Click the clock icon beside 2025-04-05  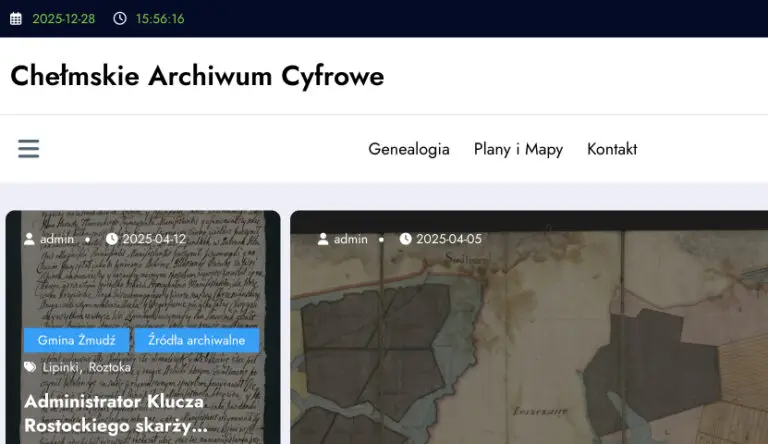pos(406,239)
